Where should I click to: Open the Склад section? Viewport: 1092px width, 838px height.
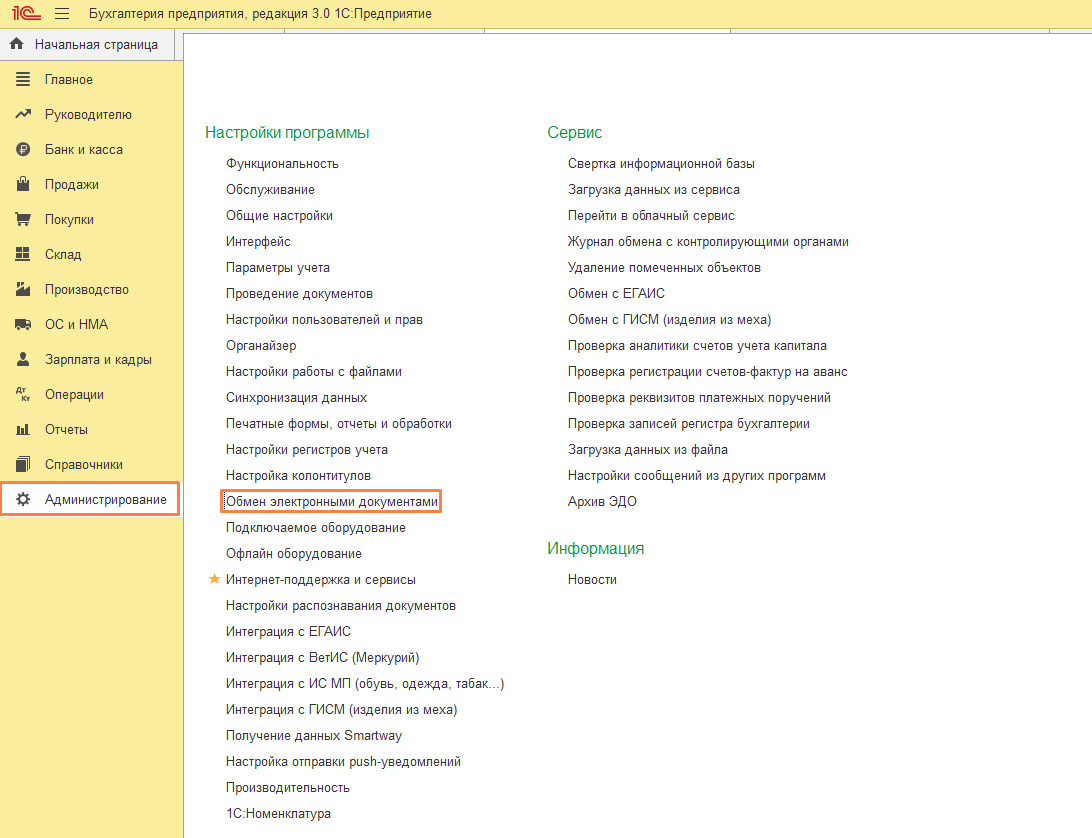tap(63, 254)
